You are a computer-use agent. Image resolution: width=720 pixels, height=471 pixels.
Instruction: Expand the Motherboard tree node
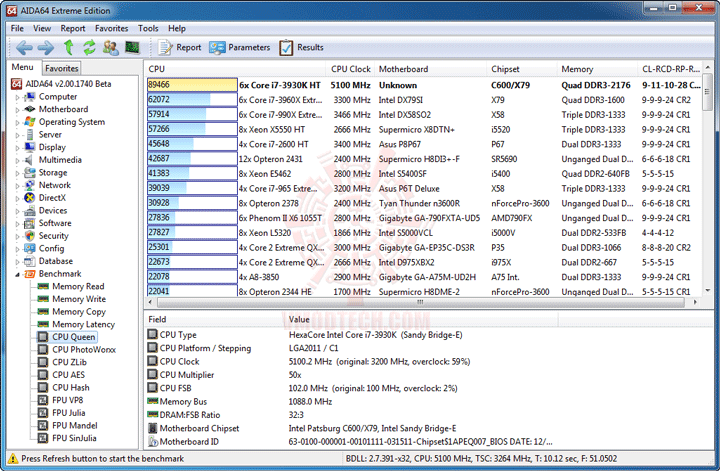[17, 110]
